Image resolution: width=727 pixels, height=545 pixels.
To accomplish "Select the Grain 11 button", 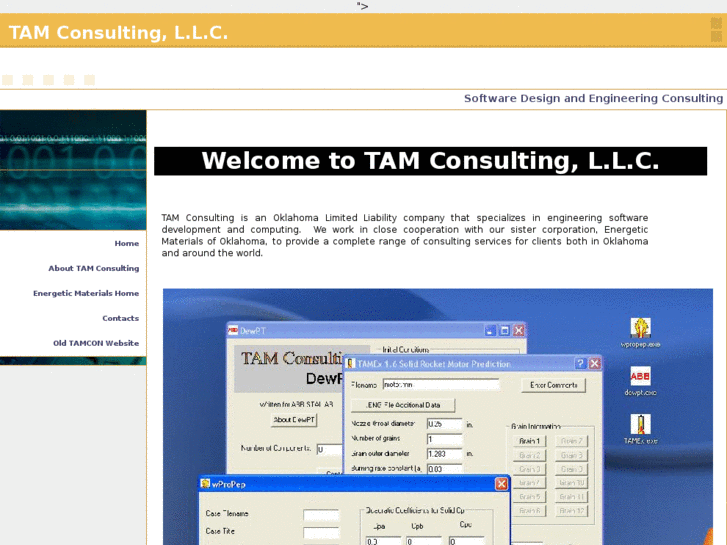I will coord(571,496).
